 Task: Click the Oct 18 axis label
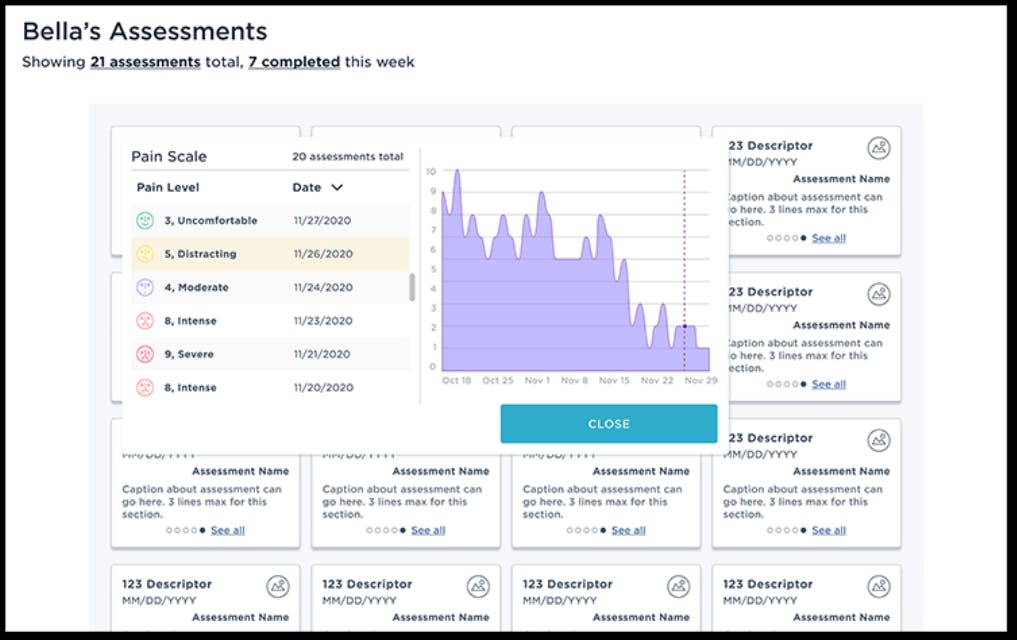[x=457, y=381]
